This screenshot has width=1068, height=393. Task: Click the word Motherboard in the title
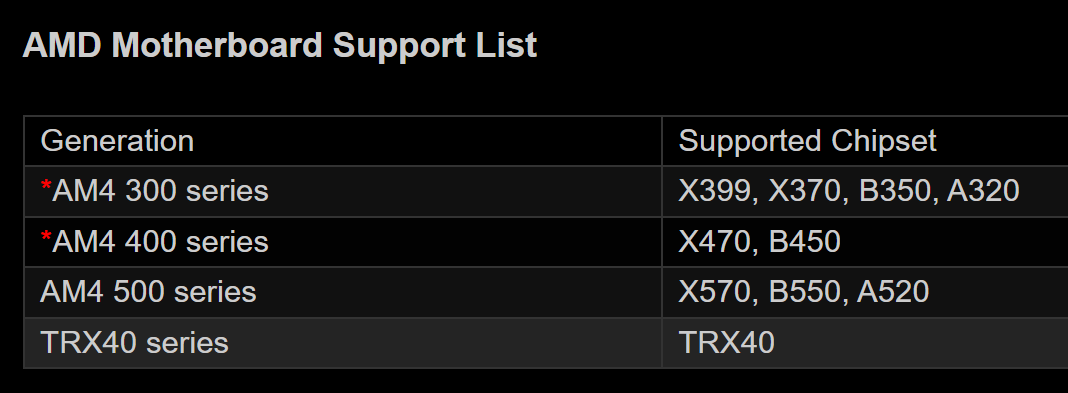217,46
